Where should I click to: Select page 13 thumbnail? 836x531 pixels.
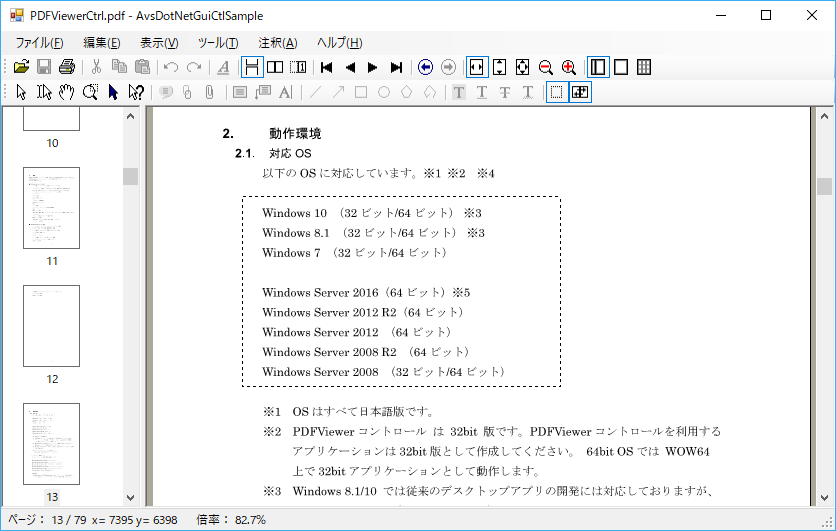click(51, 444)
